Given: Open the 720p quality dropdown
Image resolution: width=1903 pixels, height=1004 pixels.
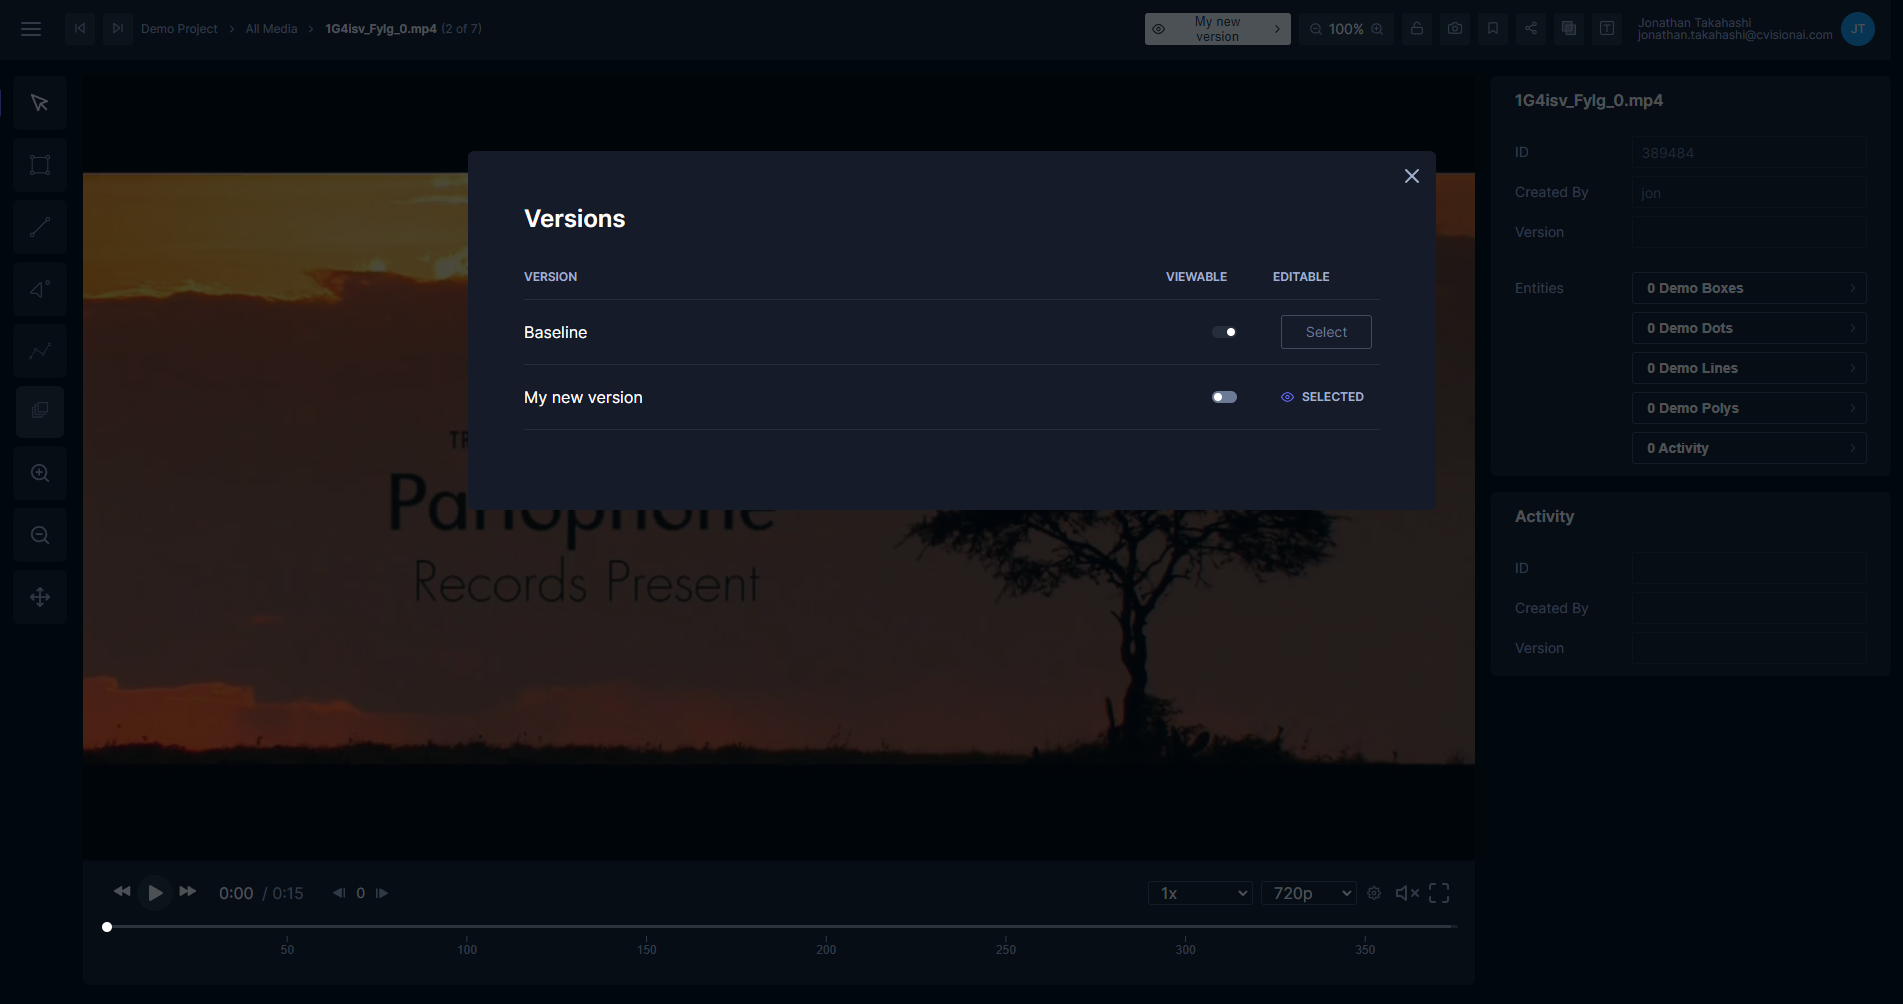Looking at the screenshot, I should pyautogui.click(x=1308, y=893).
